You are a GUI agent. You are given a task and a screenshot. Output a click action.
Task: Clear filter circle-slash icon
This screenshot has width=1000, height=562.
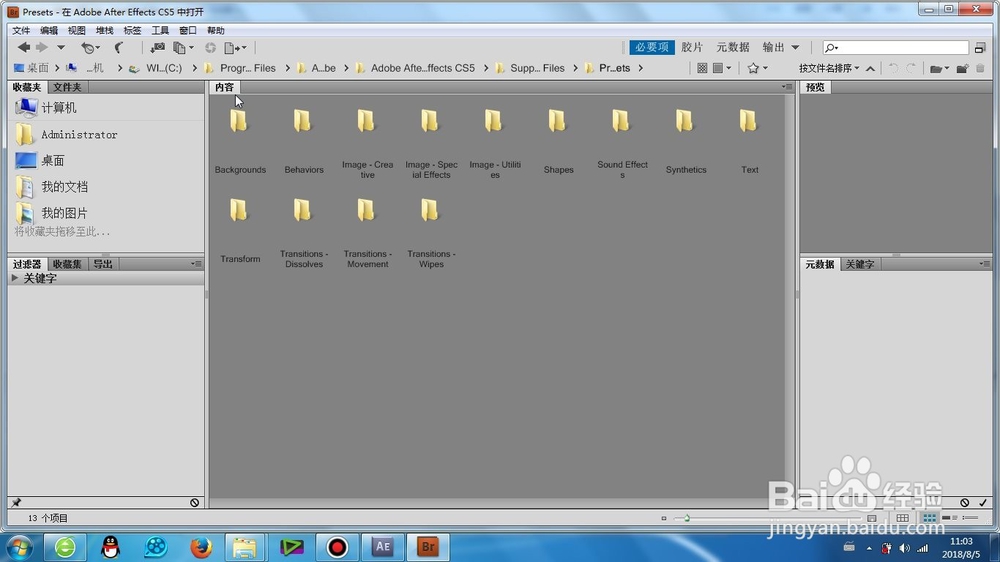(195, 503)
